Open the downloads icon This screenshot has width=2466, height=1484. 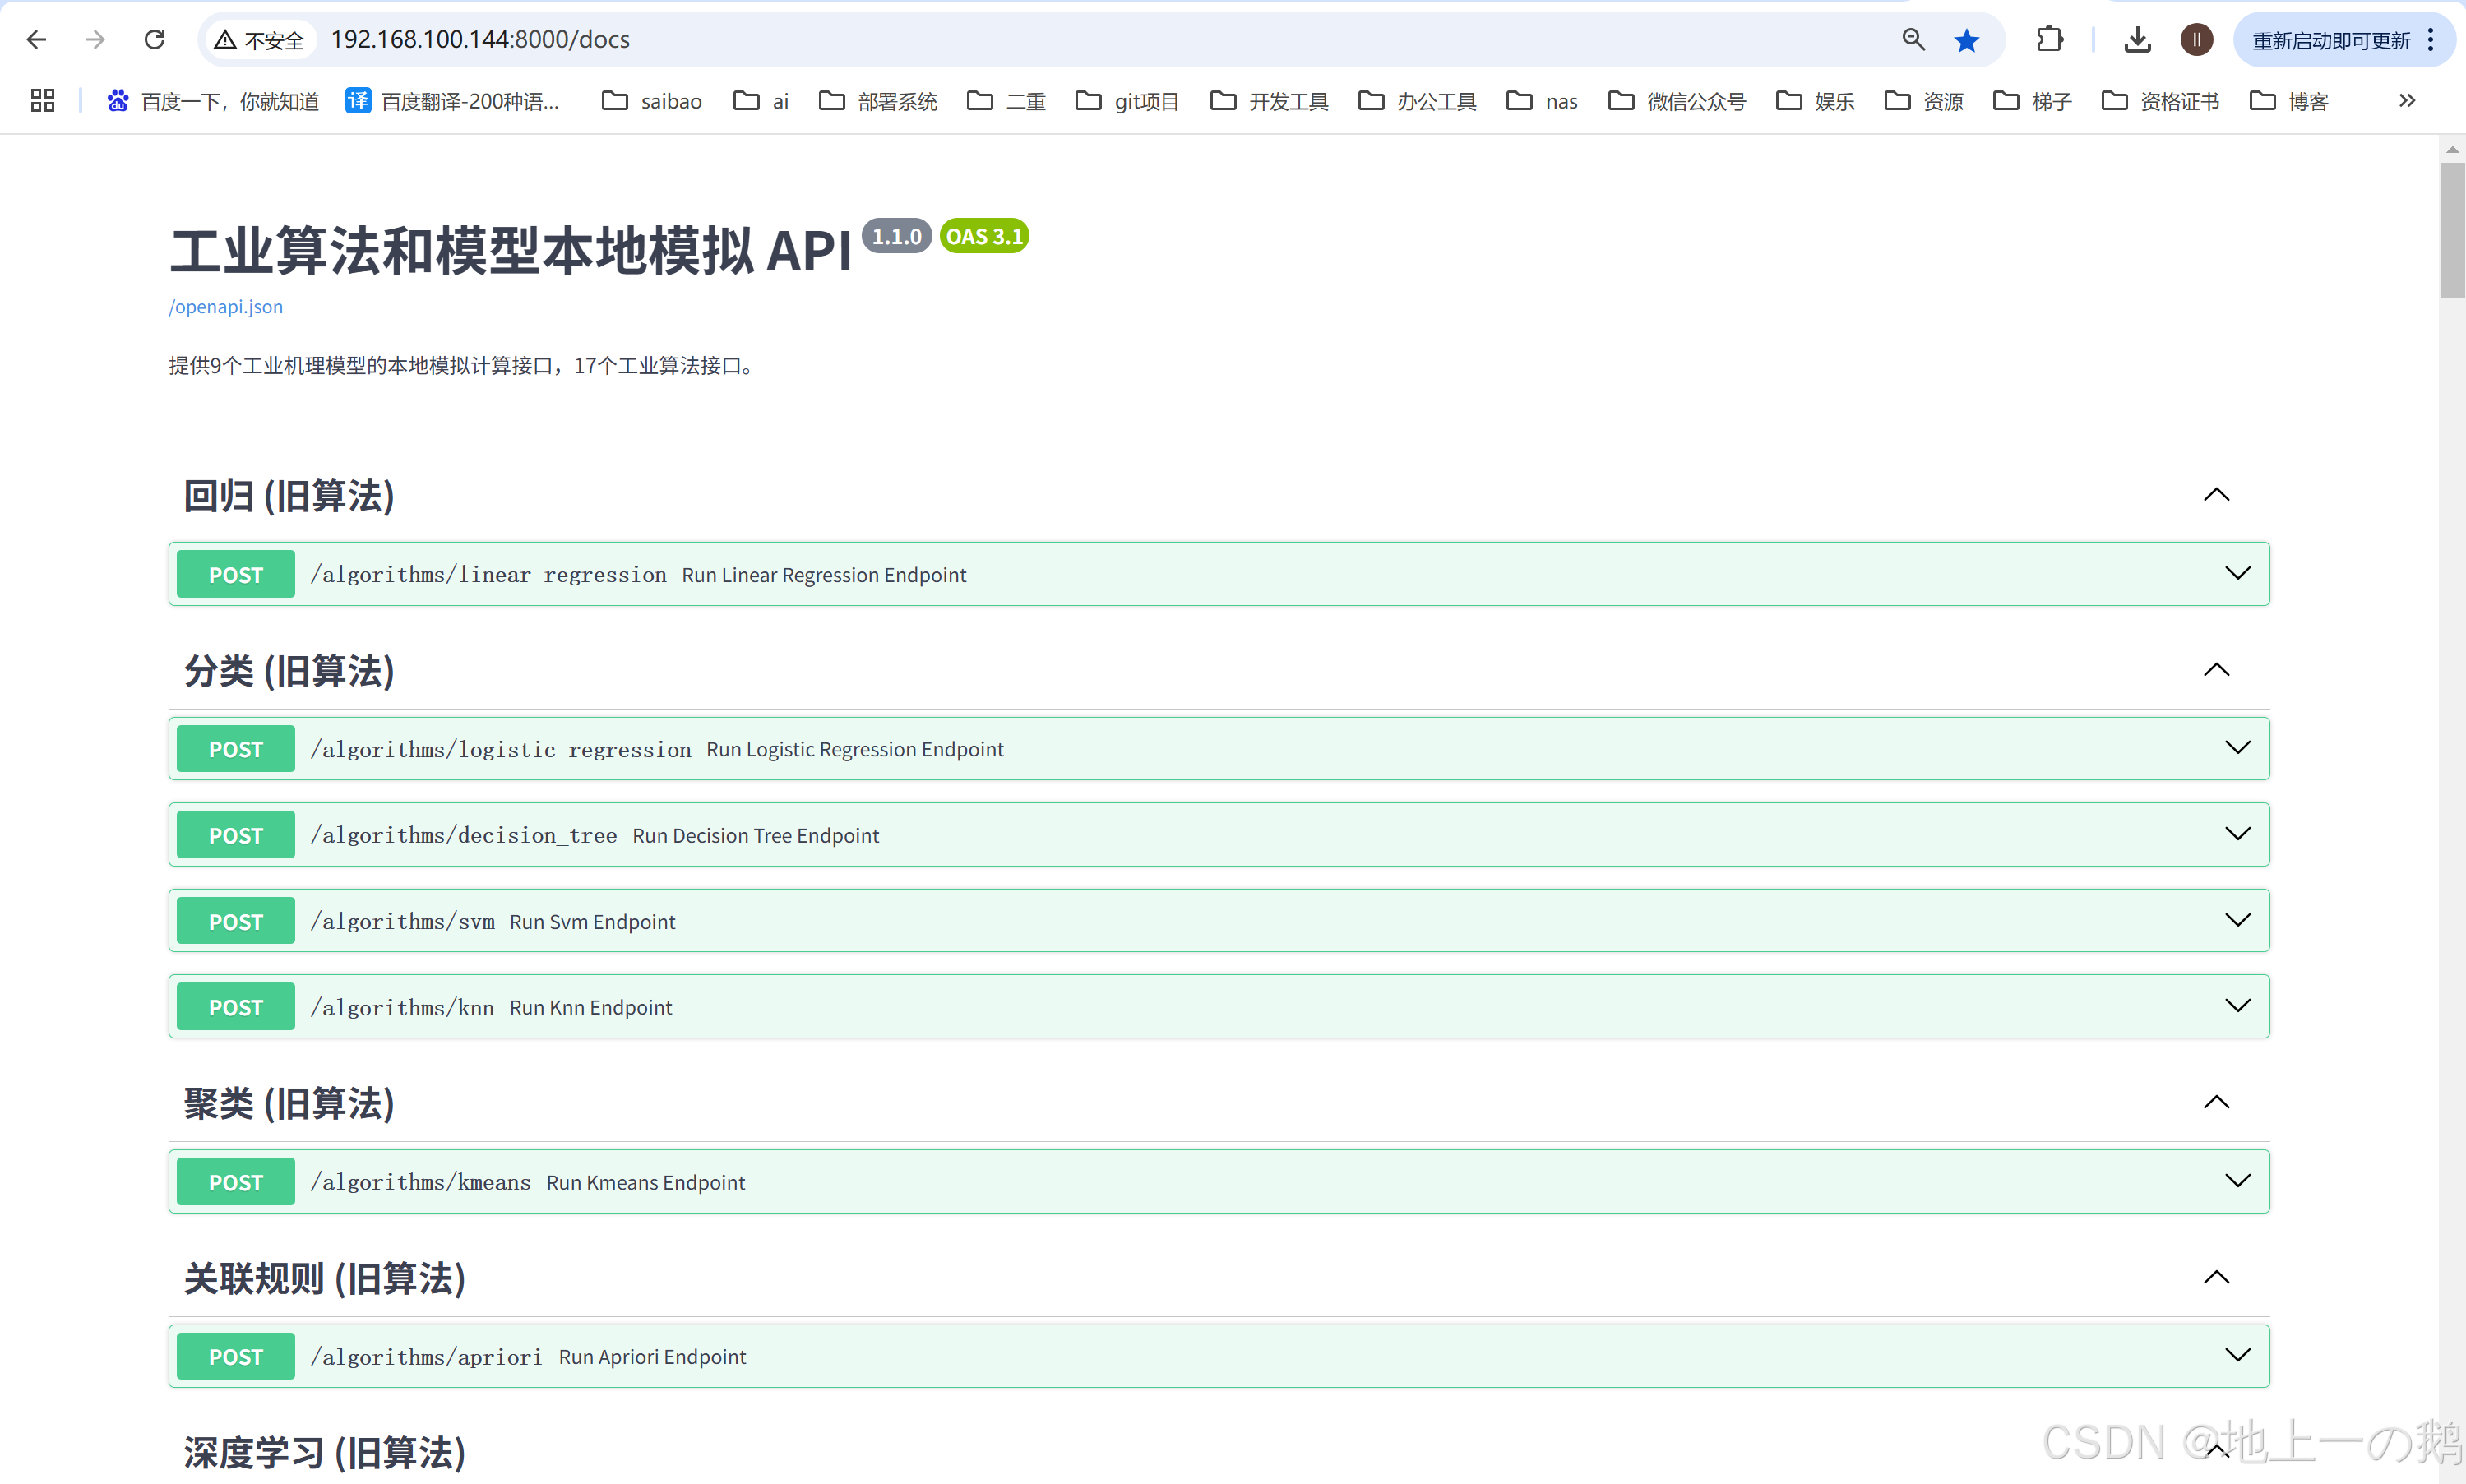coord(2137,39)
